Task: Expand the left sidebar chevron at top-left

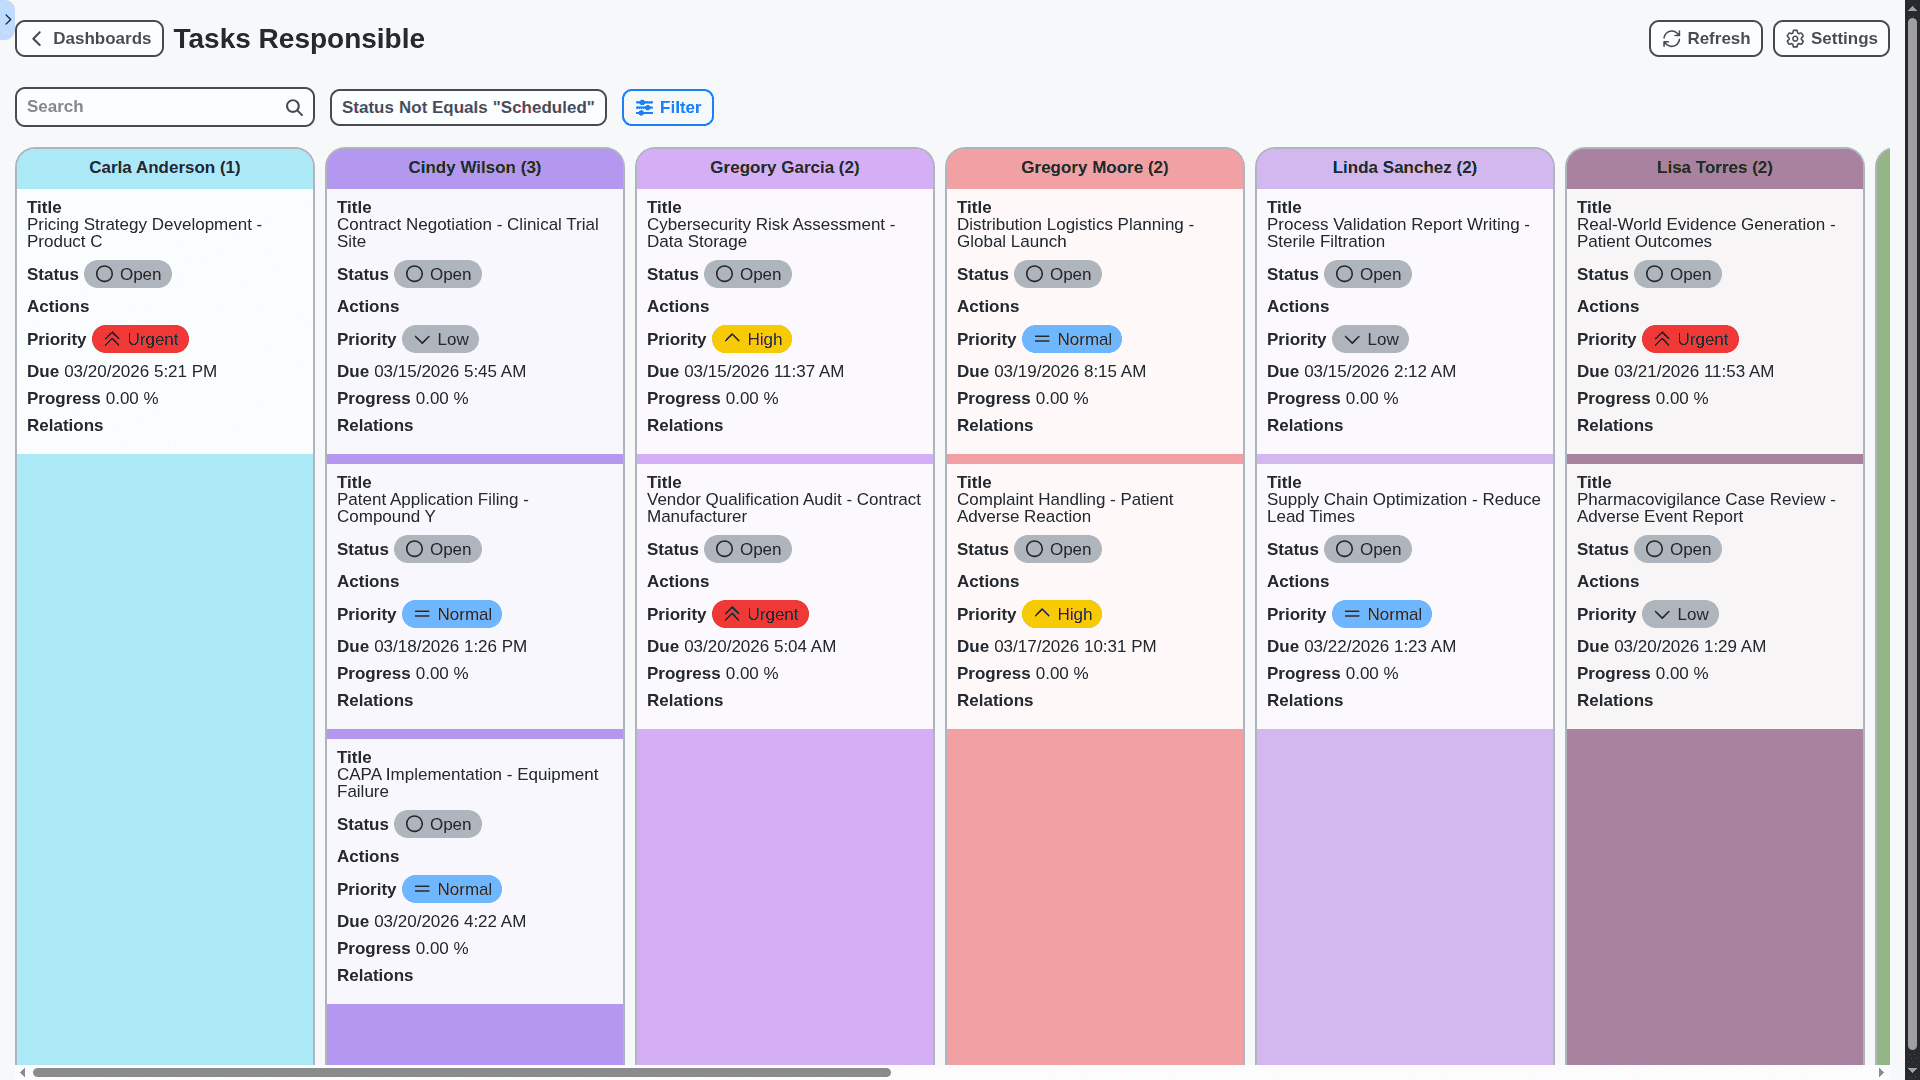Action: [x=8, y=20]
